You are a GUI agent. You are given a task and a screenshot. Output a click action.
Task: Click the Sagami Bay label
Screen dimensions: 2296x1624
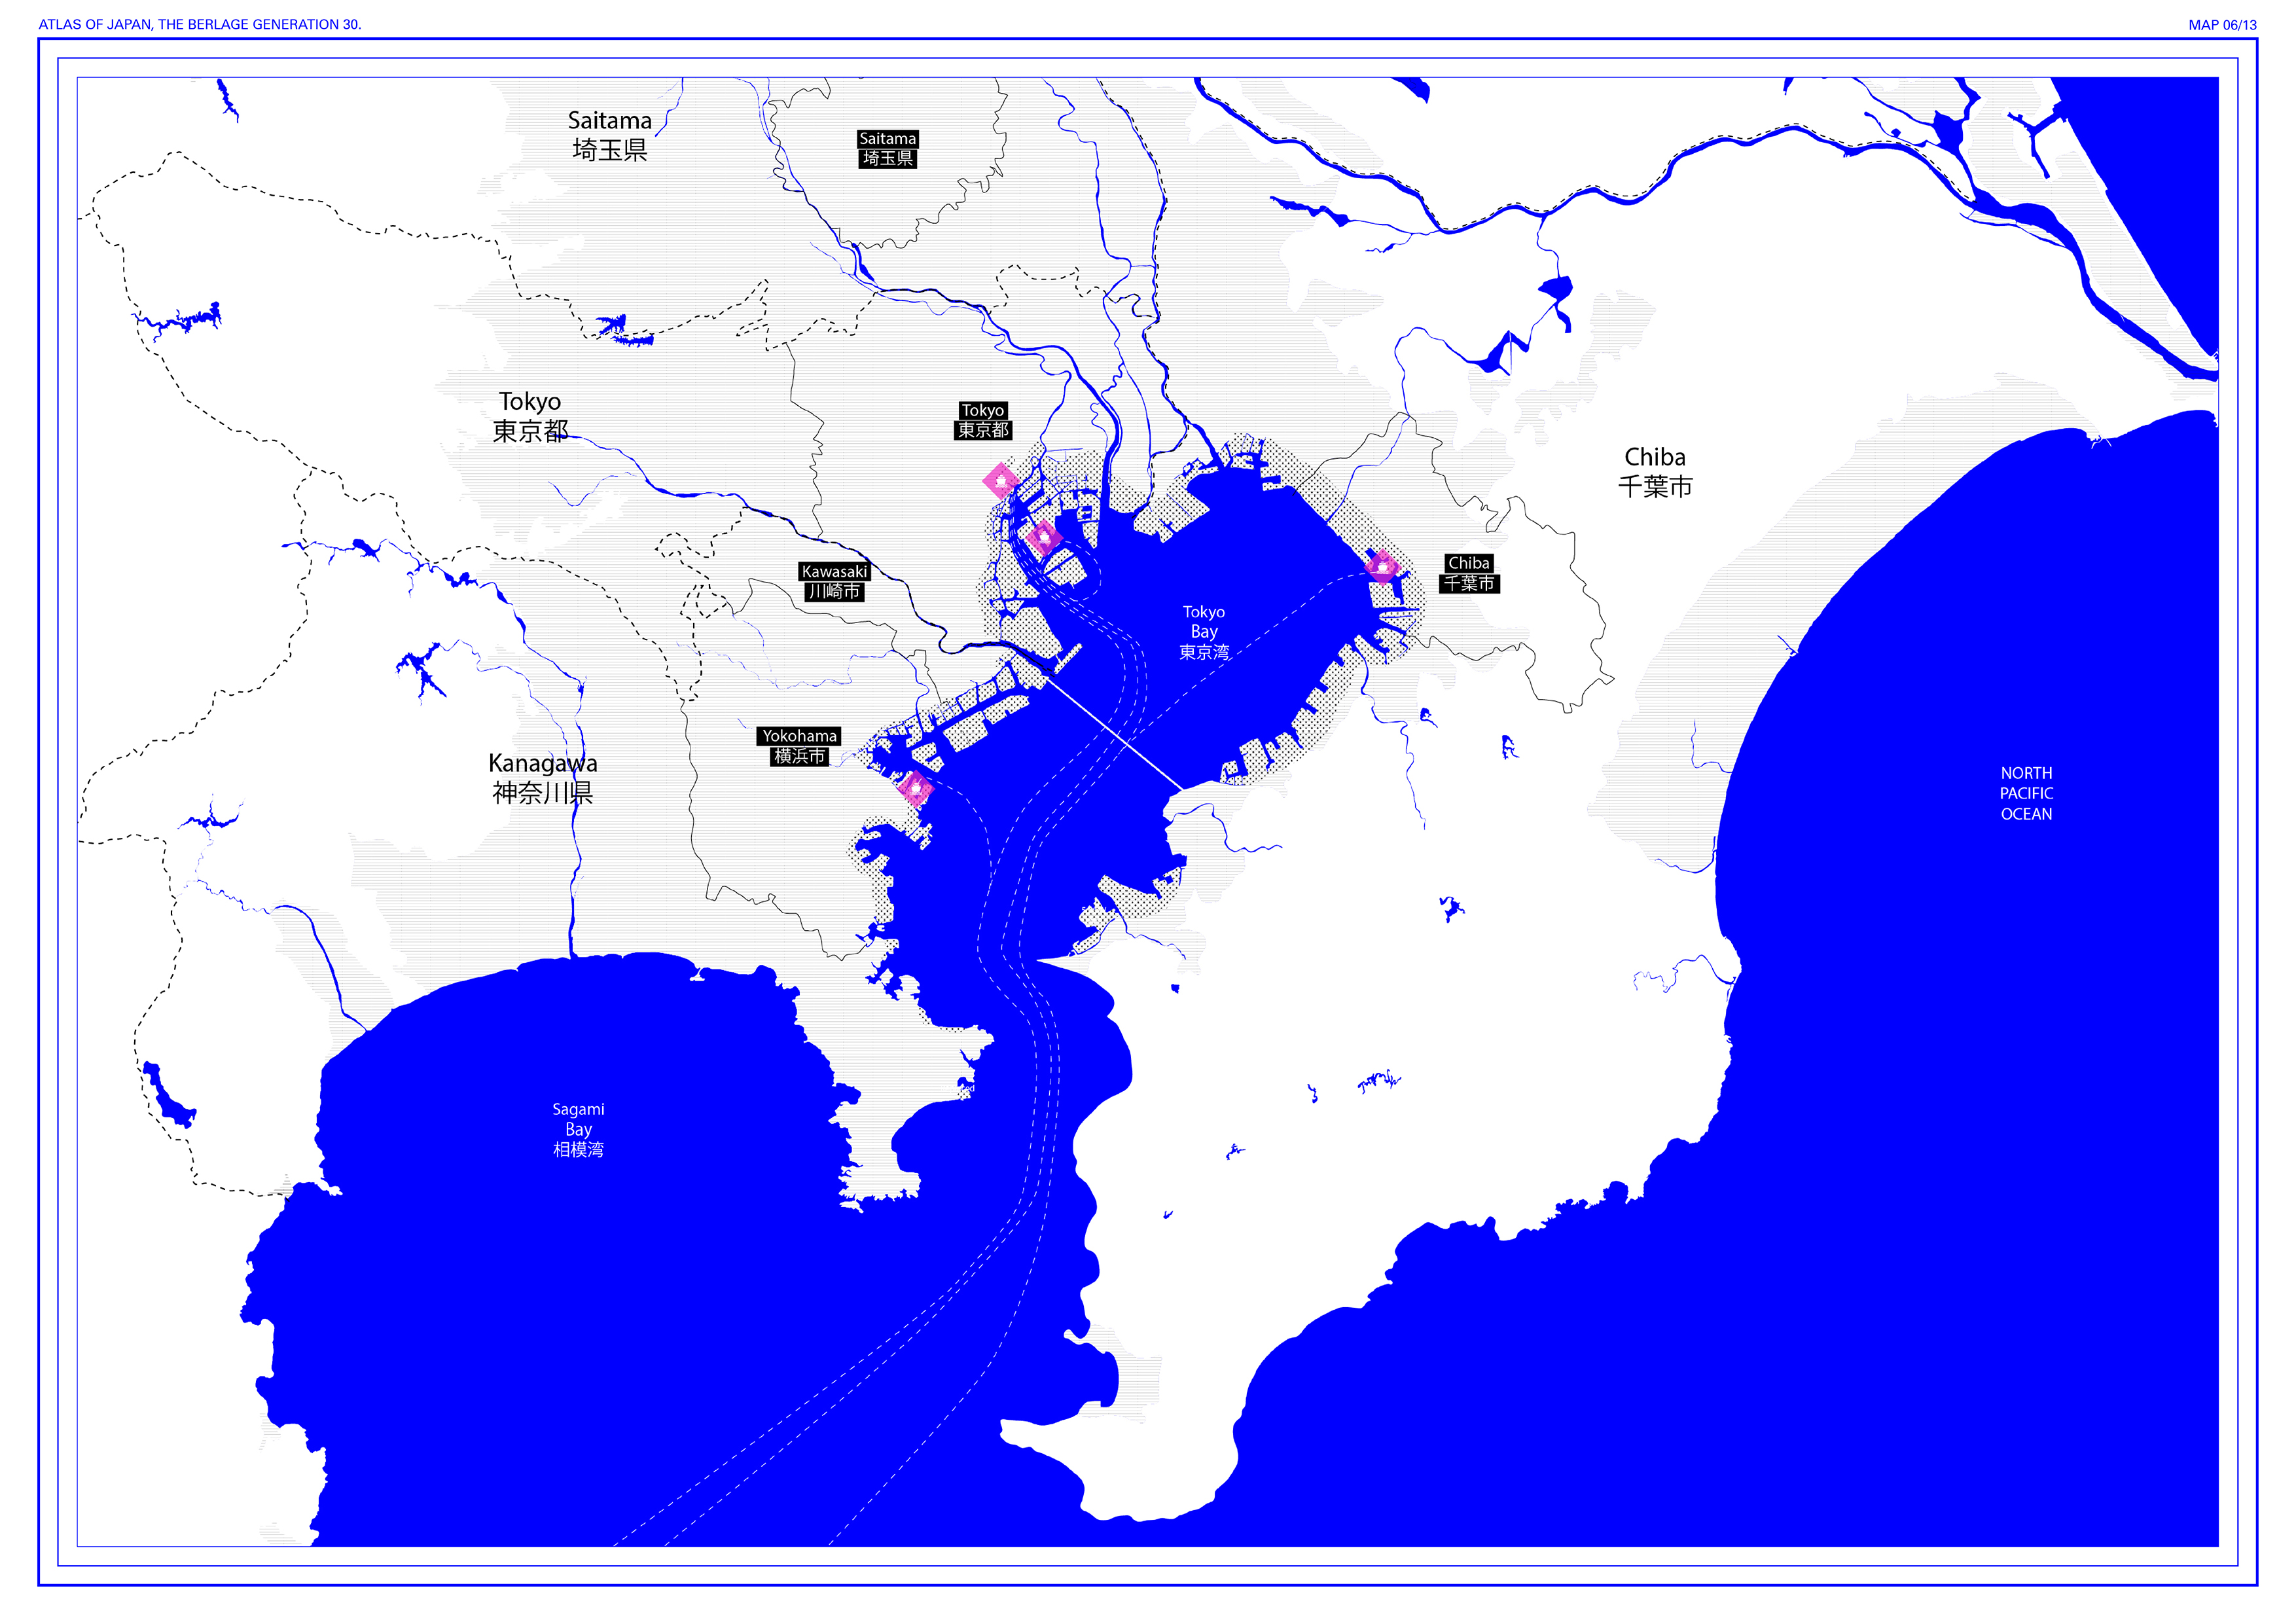point(578,1129)
